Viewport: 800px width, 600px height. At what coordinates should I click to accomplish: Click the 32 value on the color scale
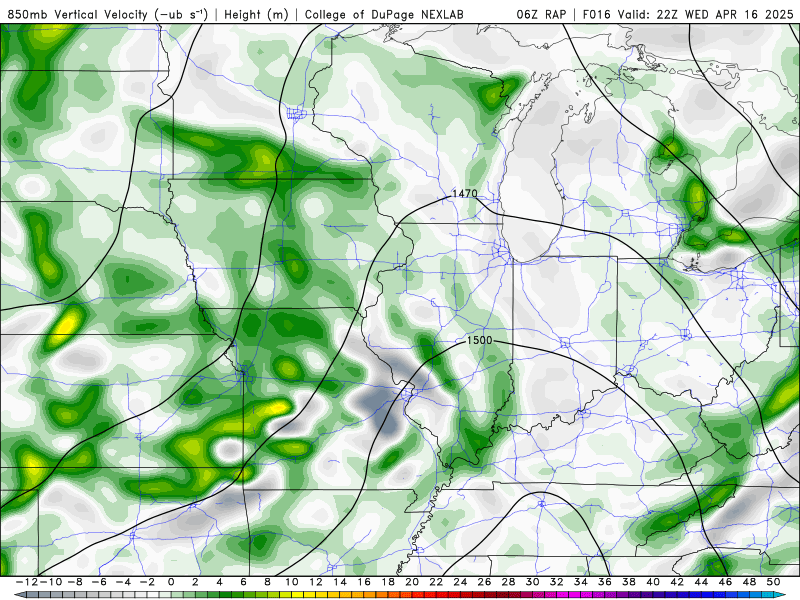point(557,582)
